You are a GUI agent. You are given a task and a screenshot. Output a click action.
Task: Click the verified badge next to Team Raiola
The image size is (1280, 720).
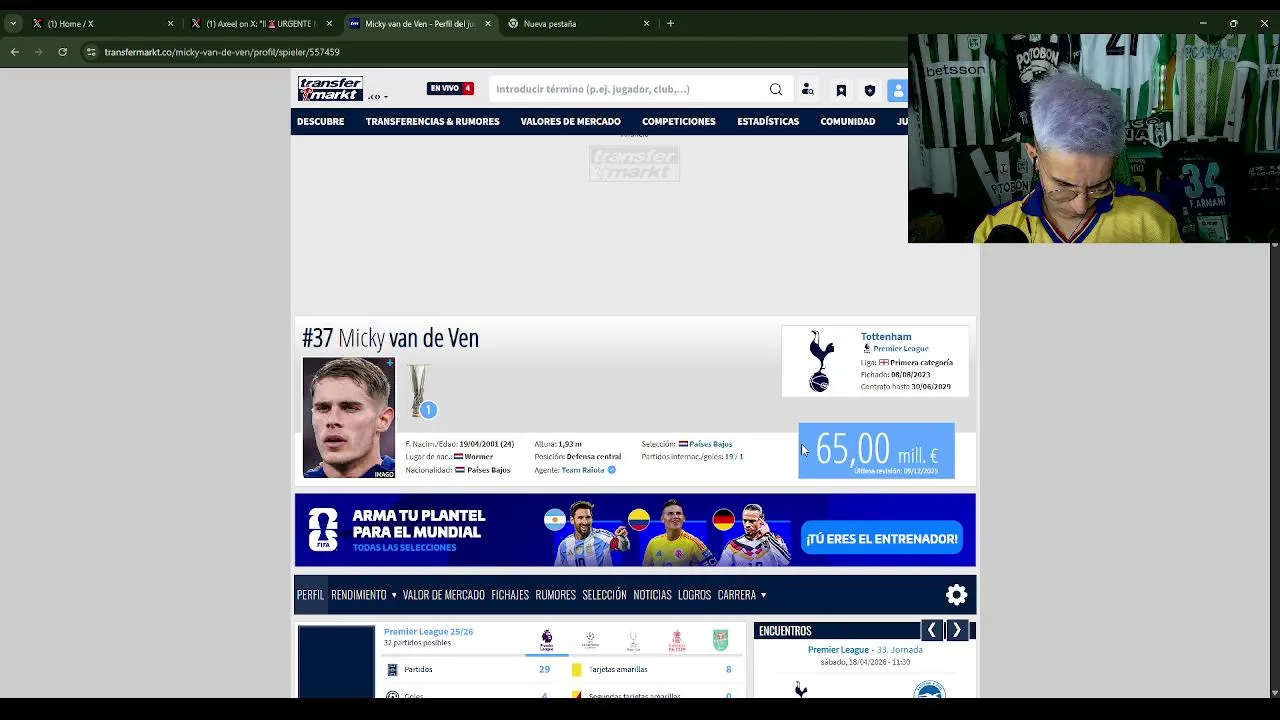point(611,470)
